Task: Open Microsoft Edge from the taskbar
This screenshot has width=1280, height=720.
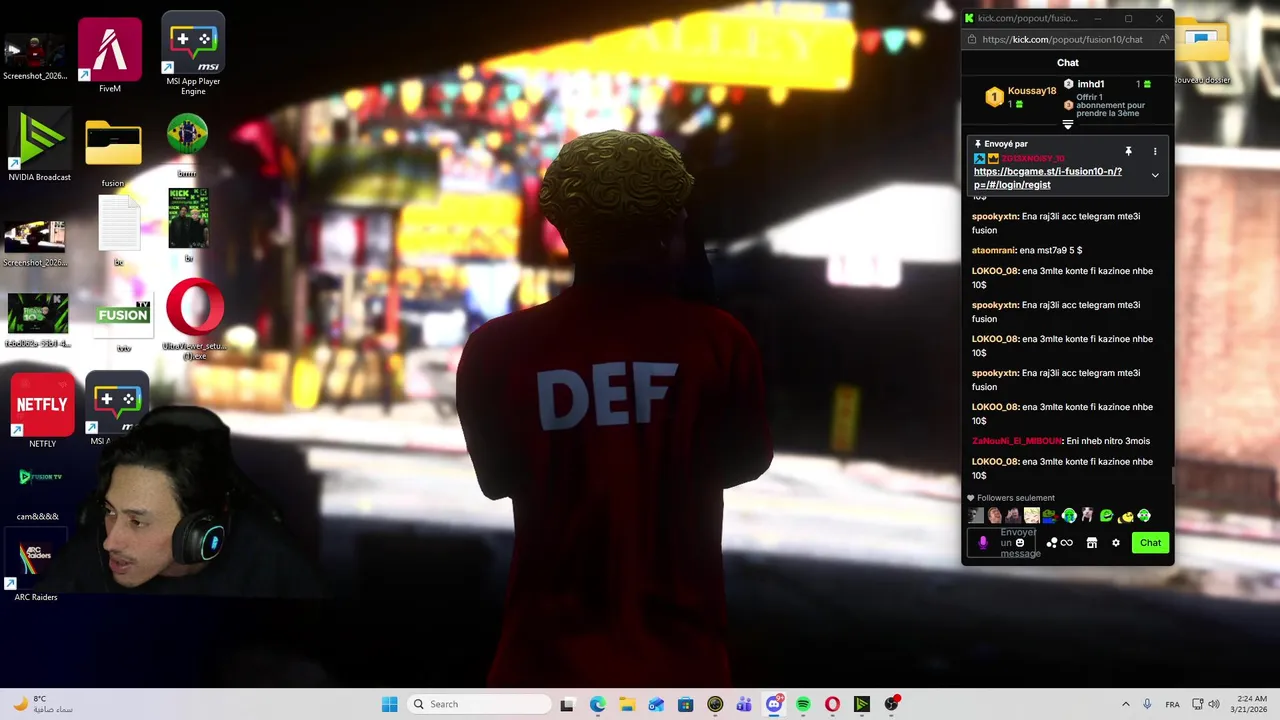Action: [x=598, y=704]
